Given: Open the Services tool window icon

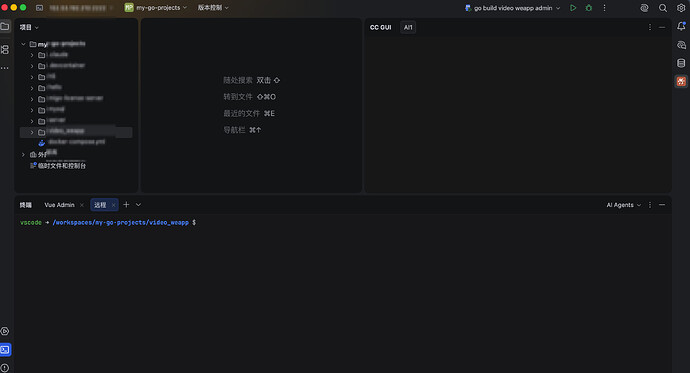Looking at the screenshot, I should point(5,331).
